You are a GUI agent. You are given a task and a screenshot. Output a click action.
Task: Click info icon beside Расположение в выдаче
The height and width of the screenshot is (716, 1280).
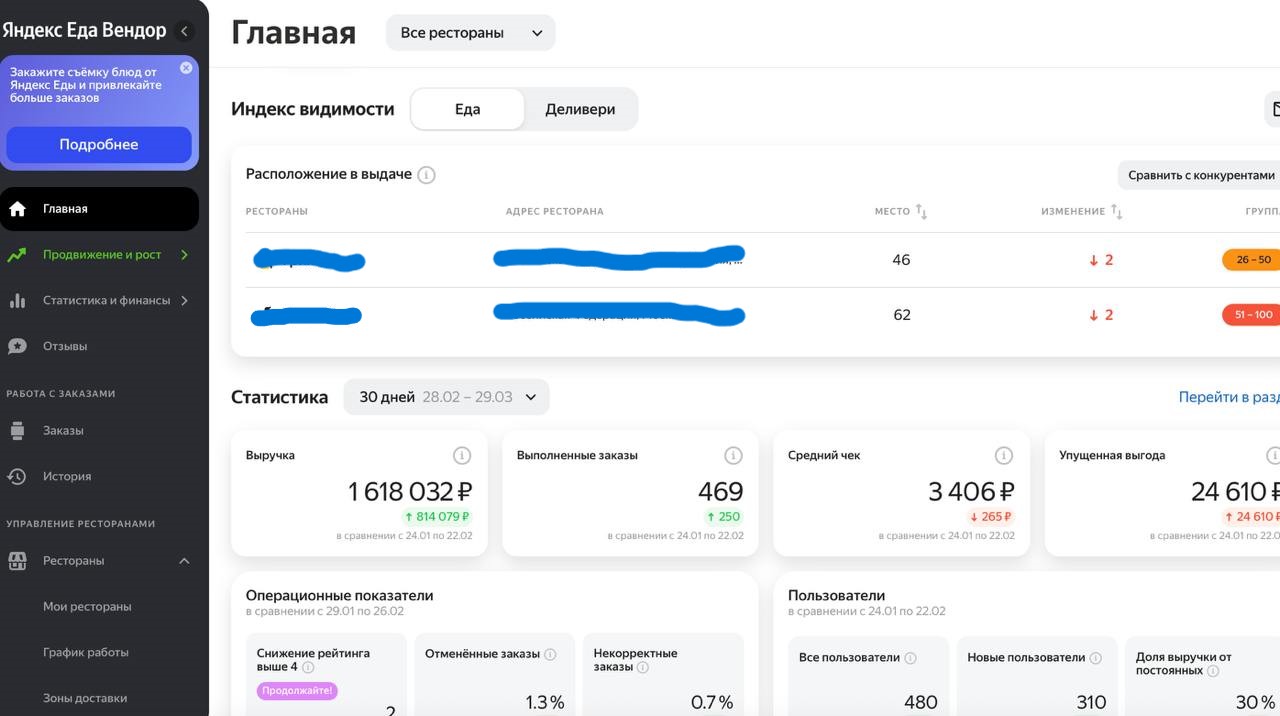click(x=426, y=175)
